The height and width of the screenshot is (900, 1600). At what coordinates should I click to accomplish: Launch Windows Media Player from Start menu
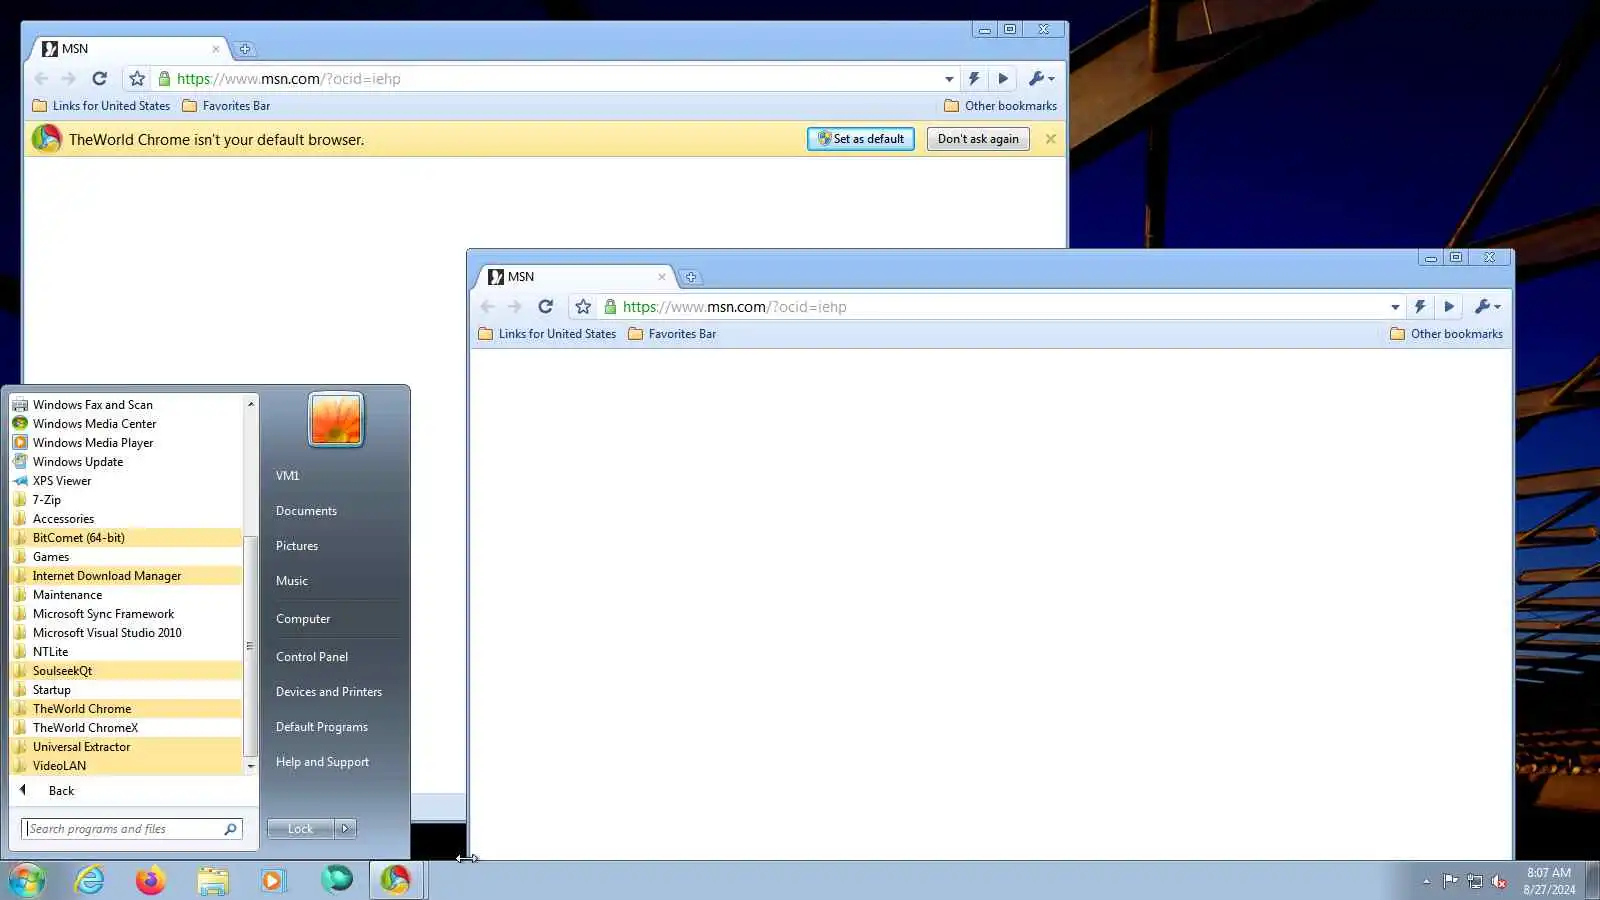click(x=126, y=443)
